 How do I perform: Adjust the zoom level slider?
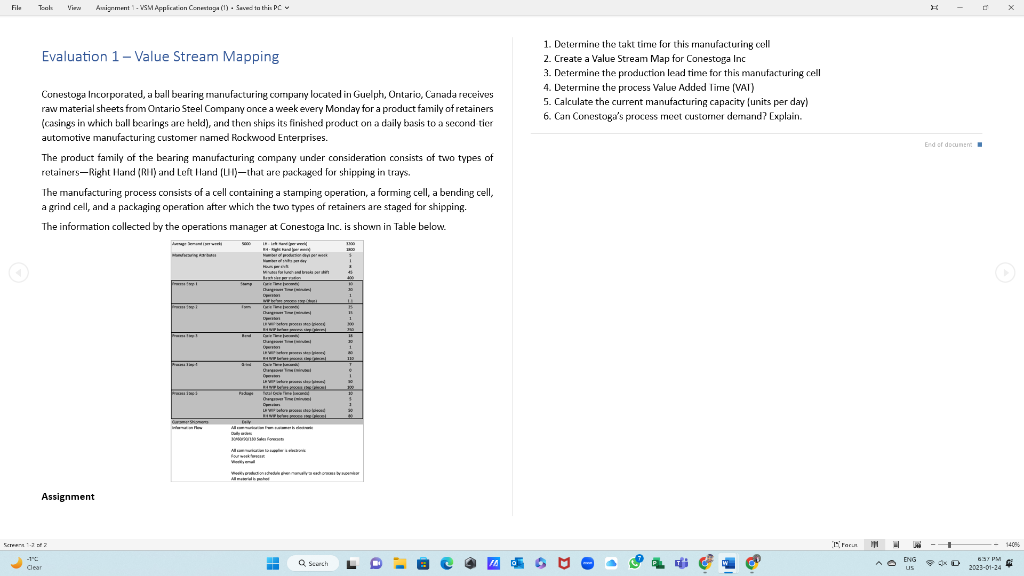tap(949, 545)
